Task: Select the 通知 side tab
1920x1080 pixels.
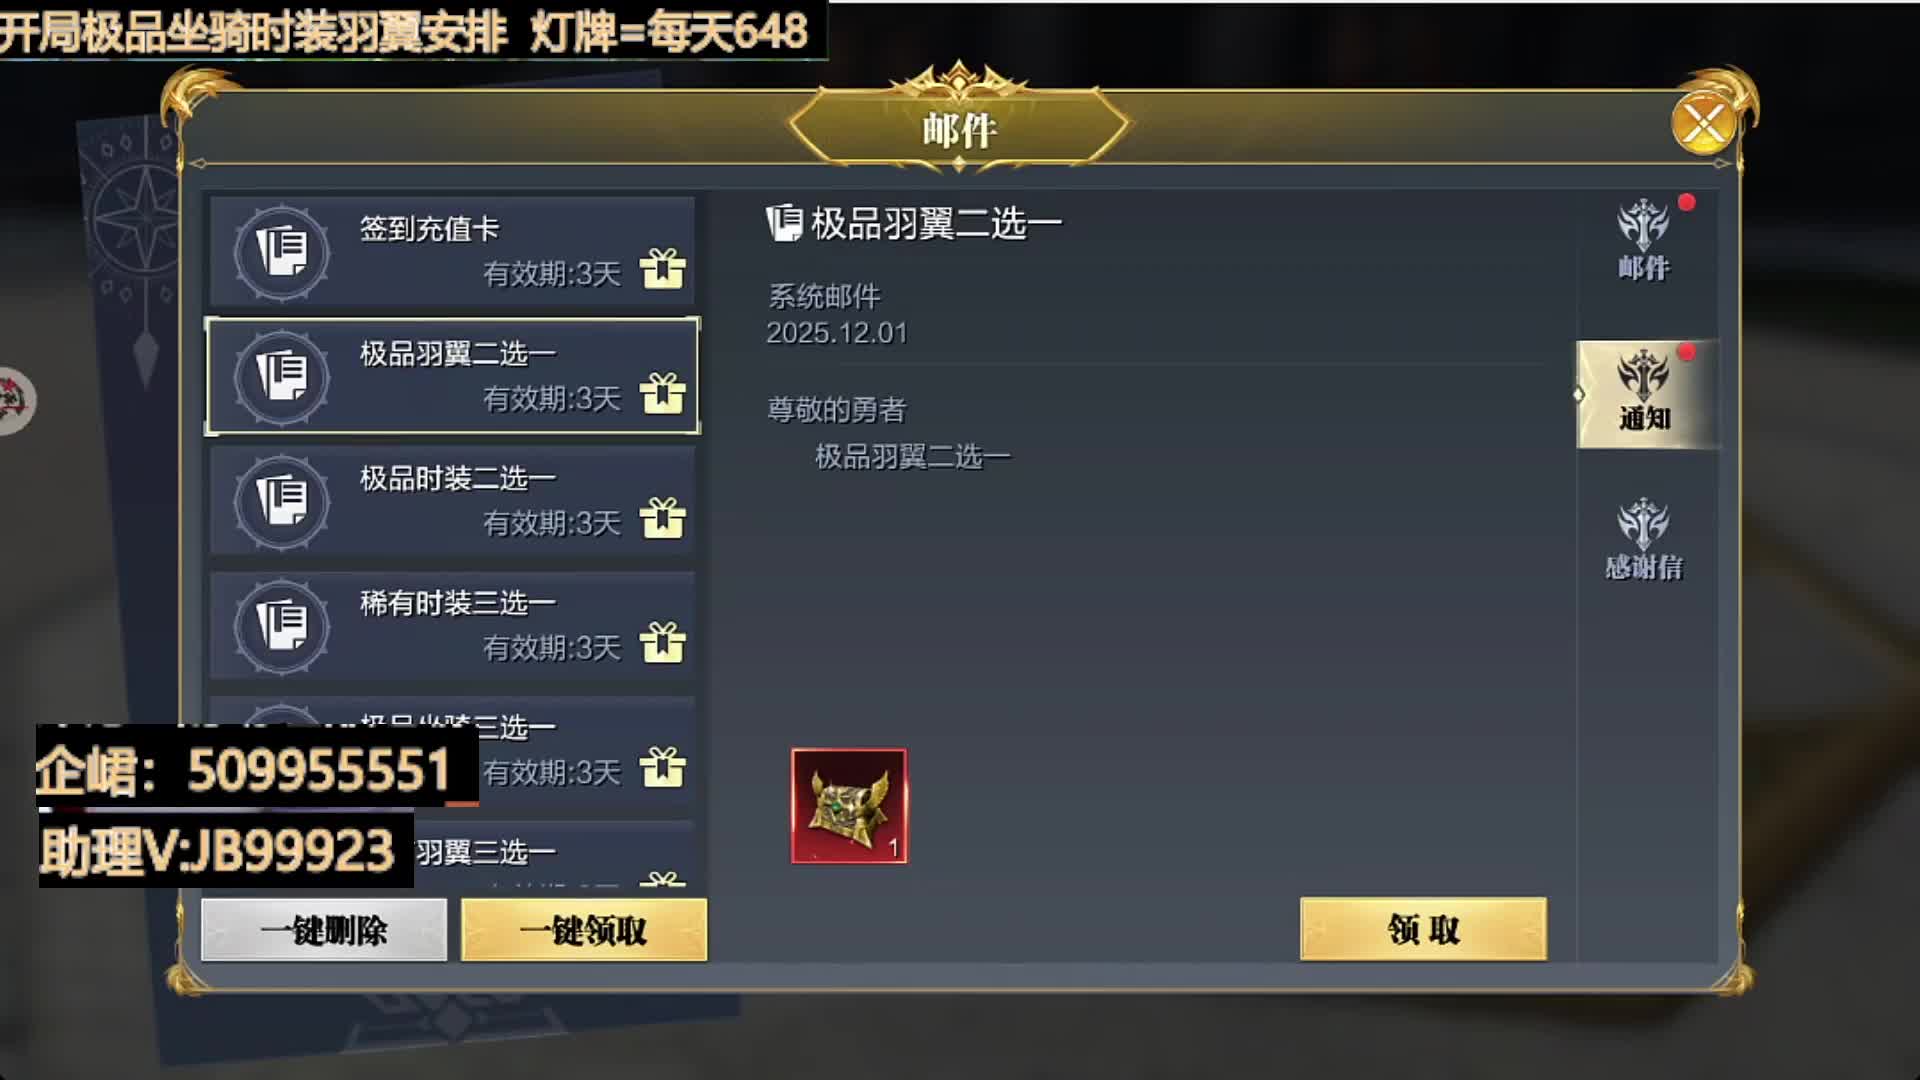Action: 1646,394
